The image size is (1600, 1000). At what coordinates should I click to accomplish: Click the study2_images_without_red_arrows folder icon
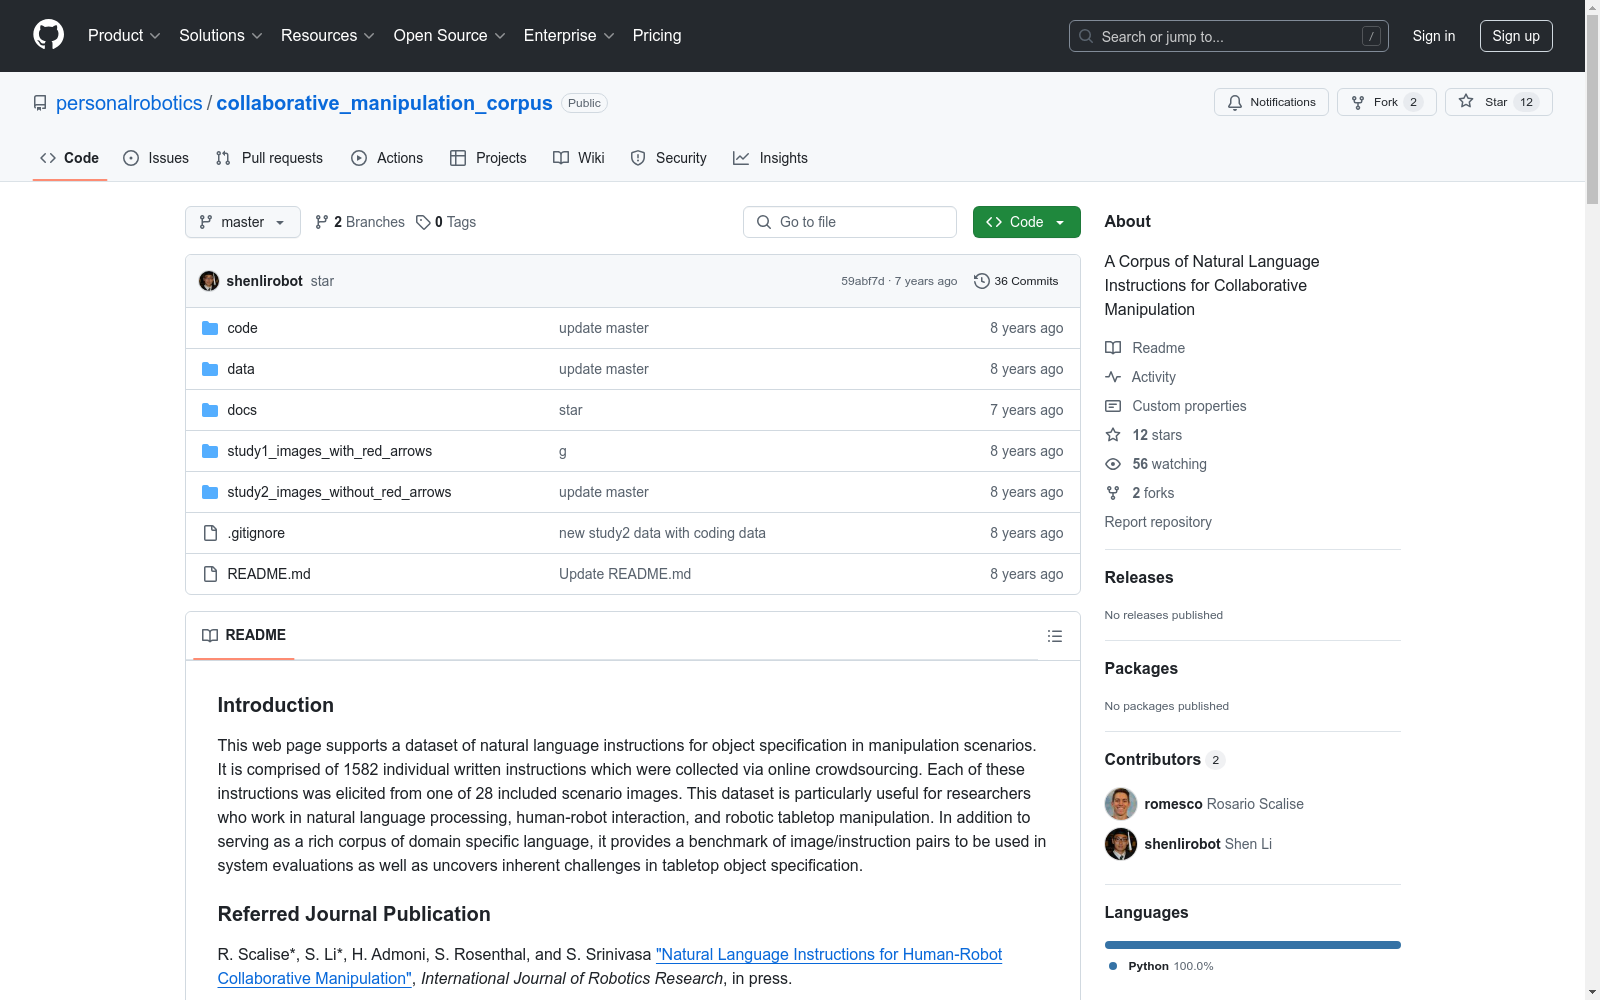click(210, 492)
